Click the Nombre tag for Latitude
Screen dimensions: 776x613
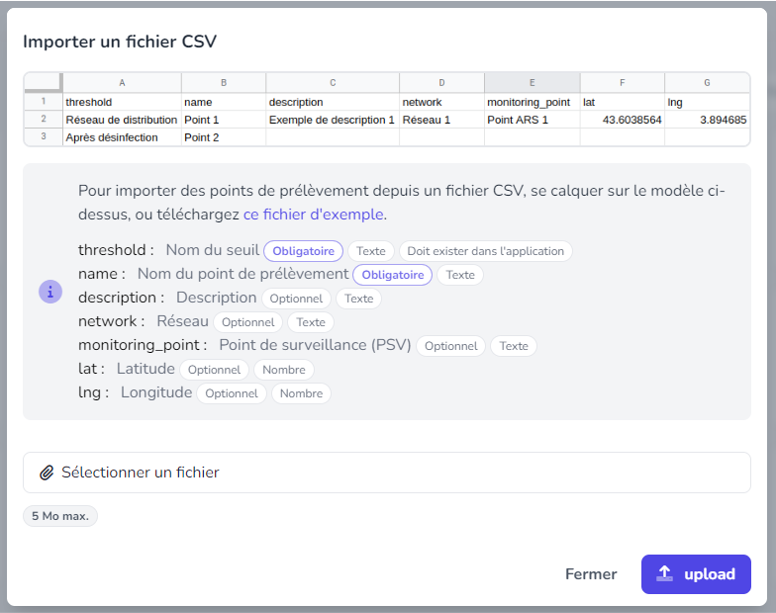(284, 370)
